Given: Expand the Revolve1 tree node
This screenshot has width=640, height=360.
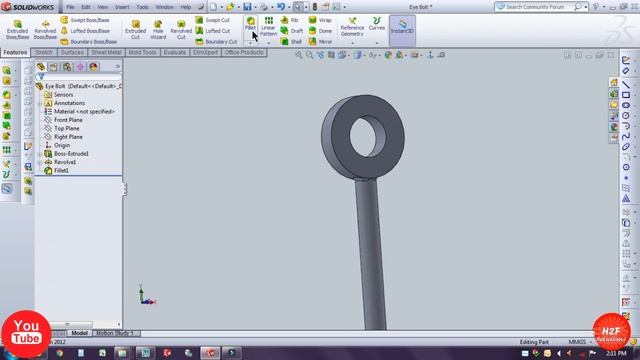Looking at the screenshot, I should coord(40,162).
